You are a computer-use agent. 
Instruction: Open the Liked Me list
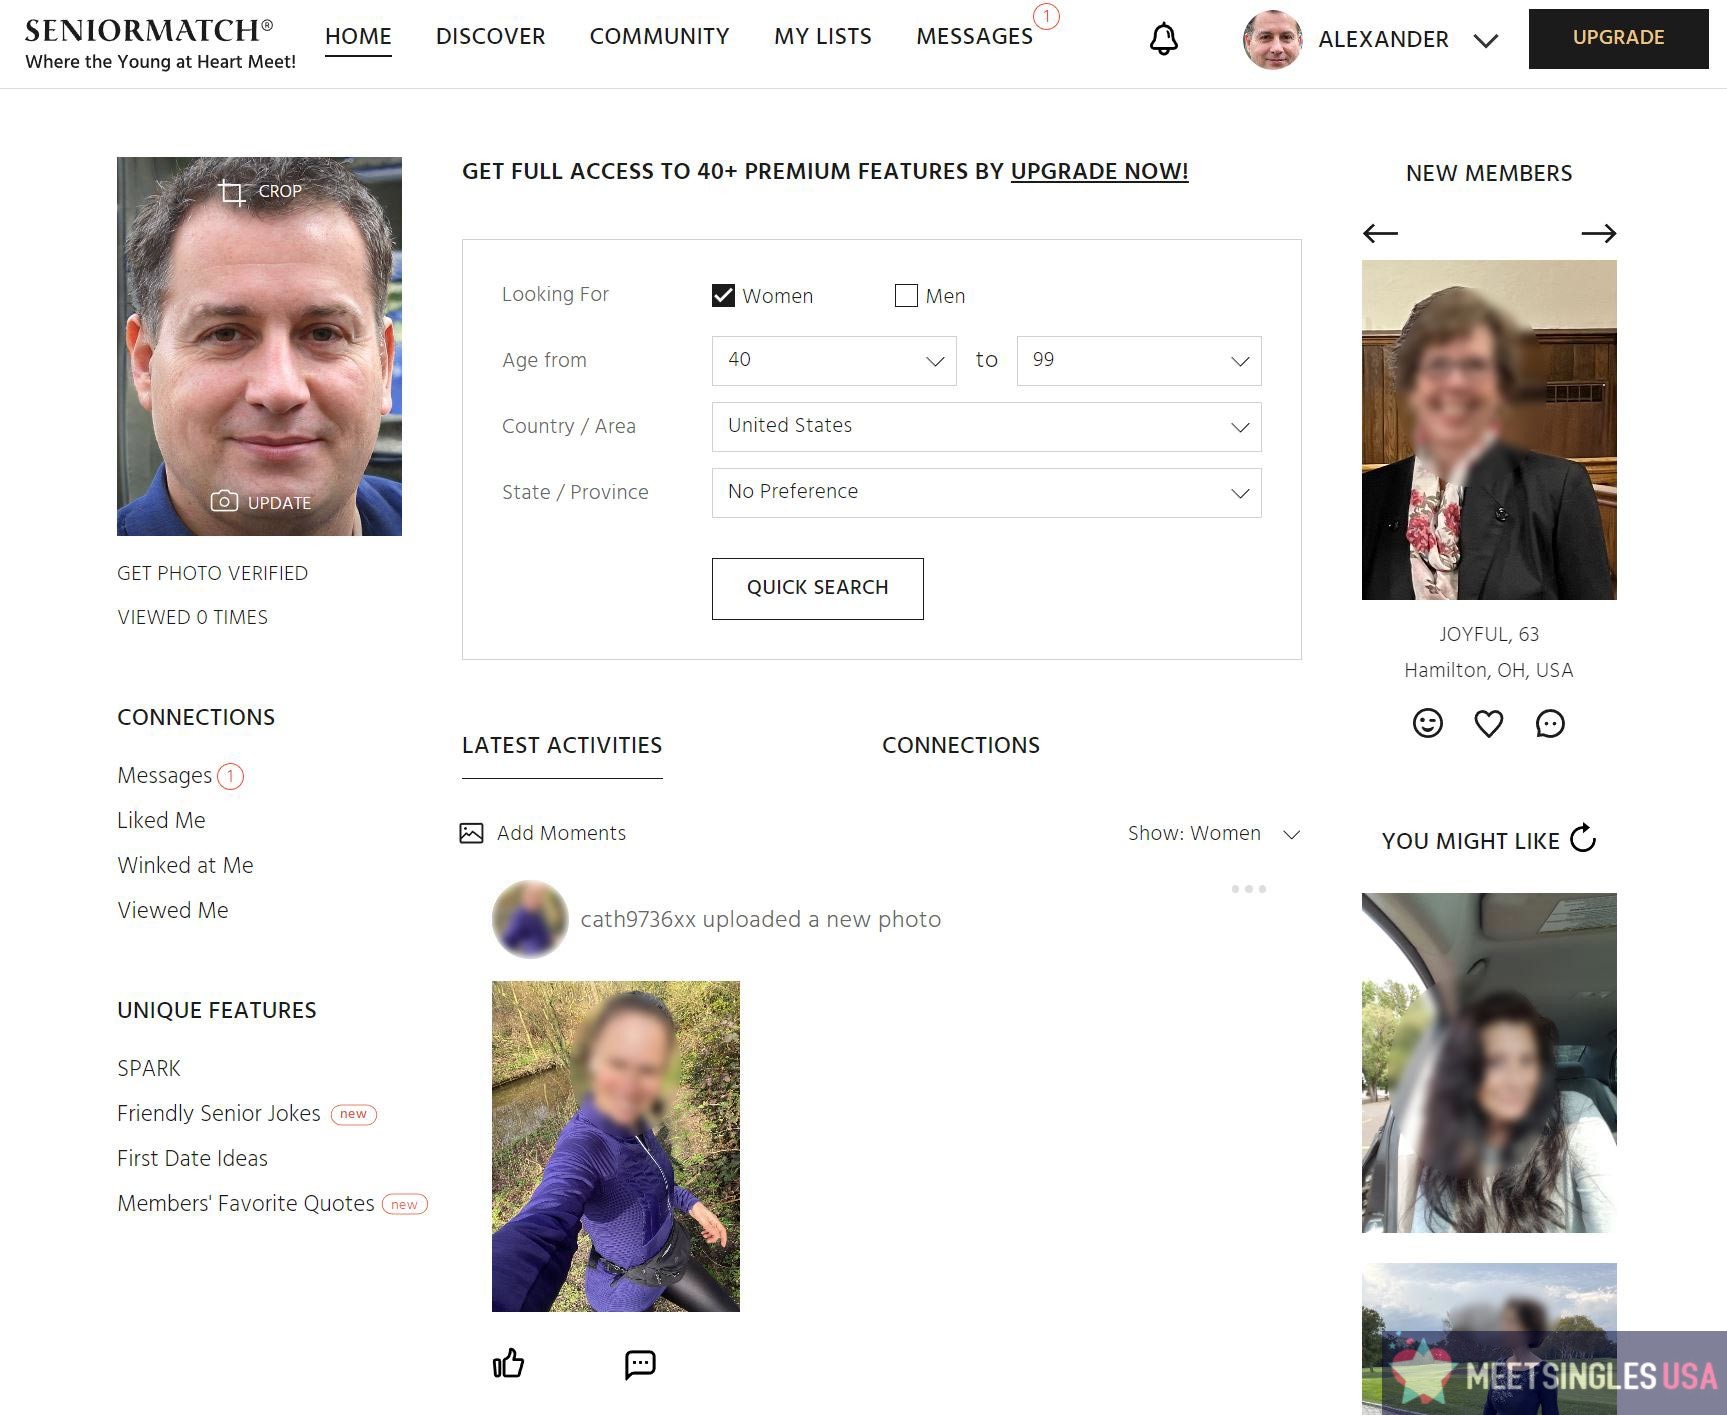161,820
